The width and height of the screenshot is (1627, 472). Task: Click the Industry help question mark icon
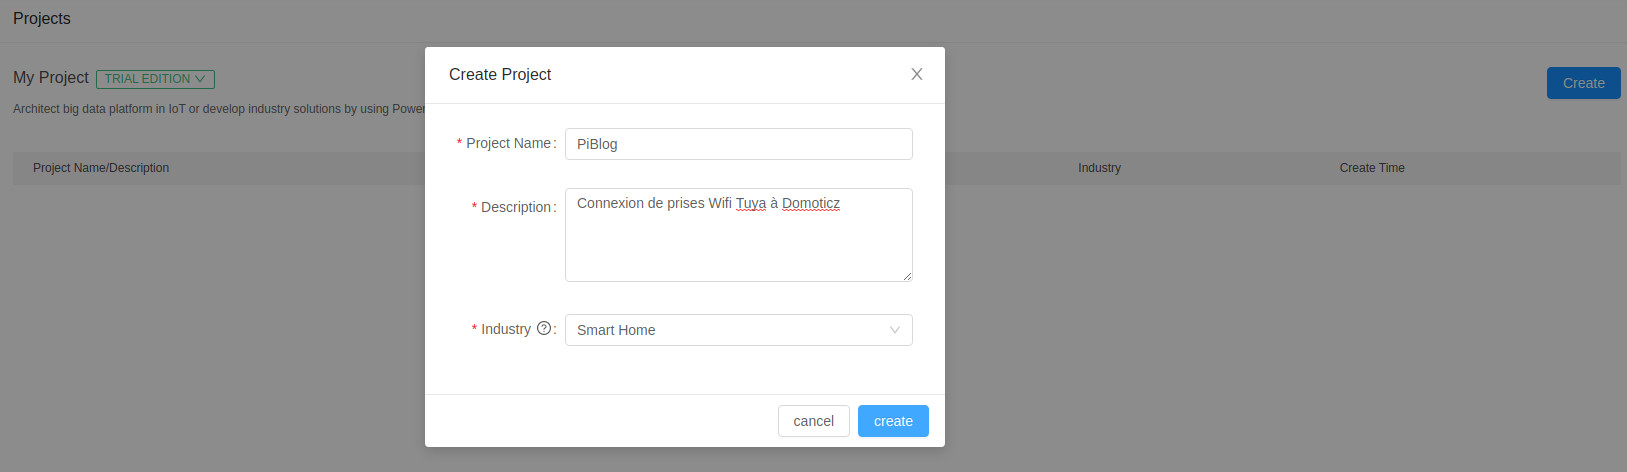click(544, 328)
